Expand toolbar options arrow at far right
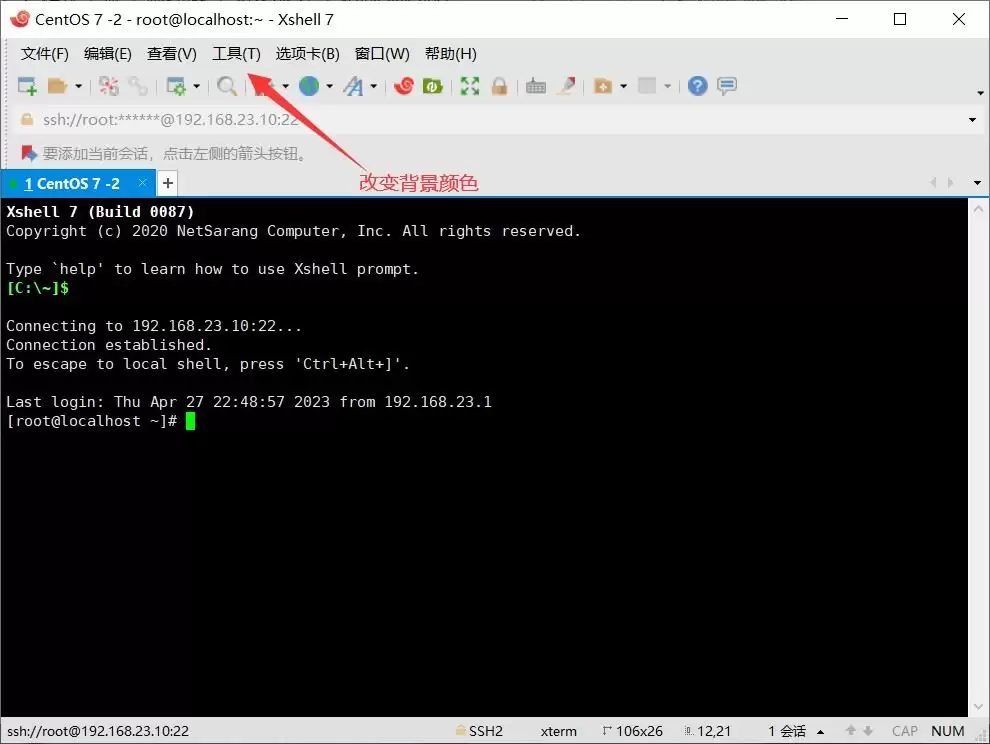Image resolution: width=990 pixels, height=744 pixels. 980,93
